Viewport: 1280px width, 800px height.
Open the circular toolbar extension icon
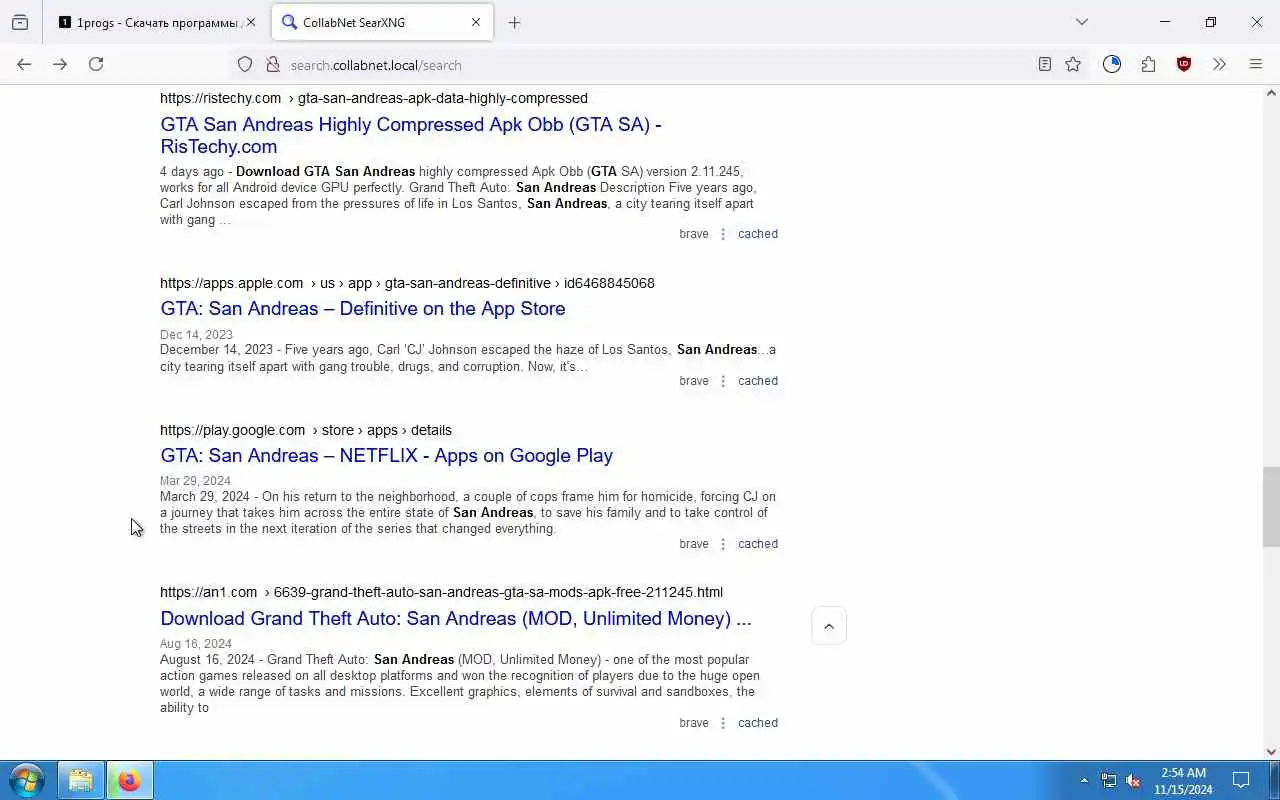1112,64
